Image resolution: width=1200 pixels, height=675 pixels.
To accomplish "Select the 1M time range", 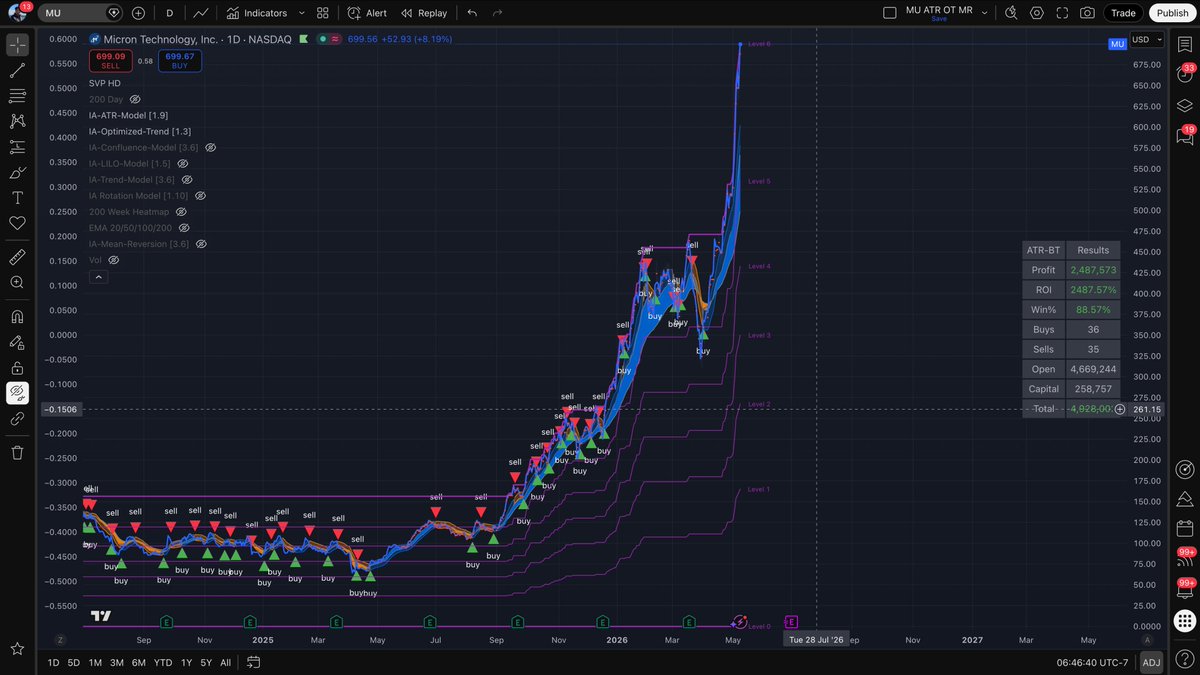I will click(95, 662).
